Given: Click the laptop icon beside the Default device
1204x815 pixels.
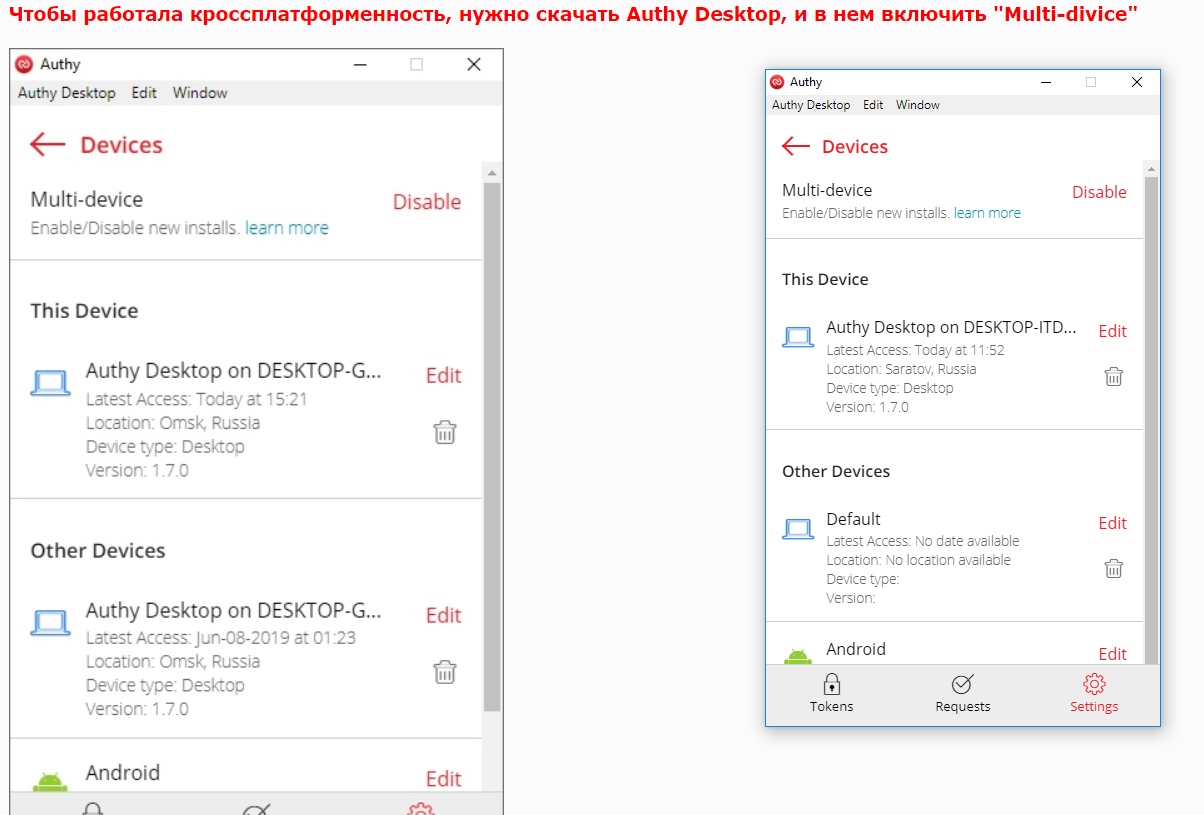Looking at the screenshot, I should pyautogui.click(x=797, y=529).
